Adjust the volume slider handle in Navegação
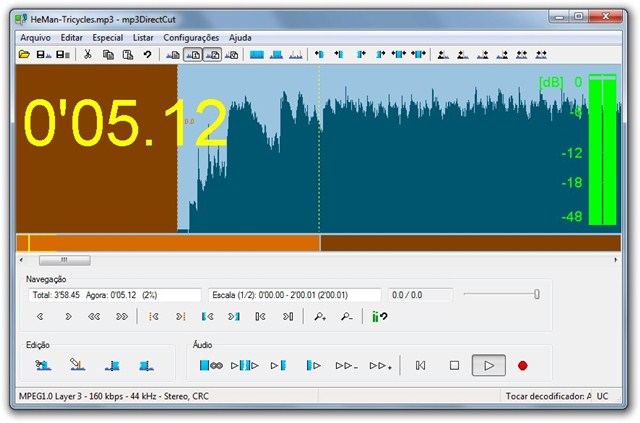This screenshot has height=423, width=640. (x=537, y=294)
